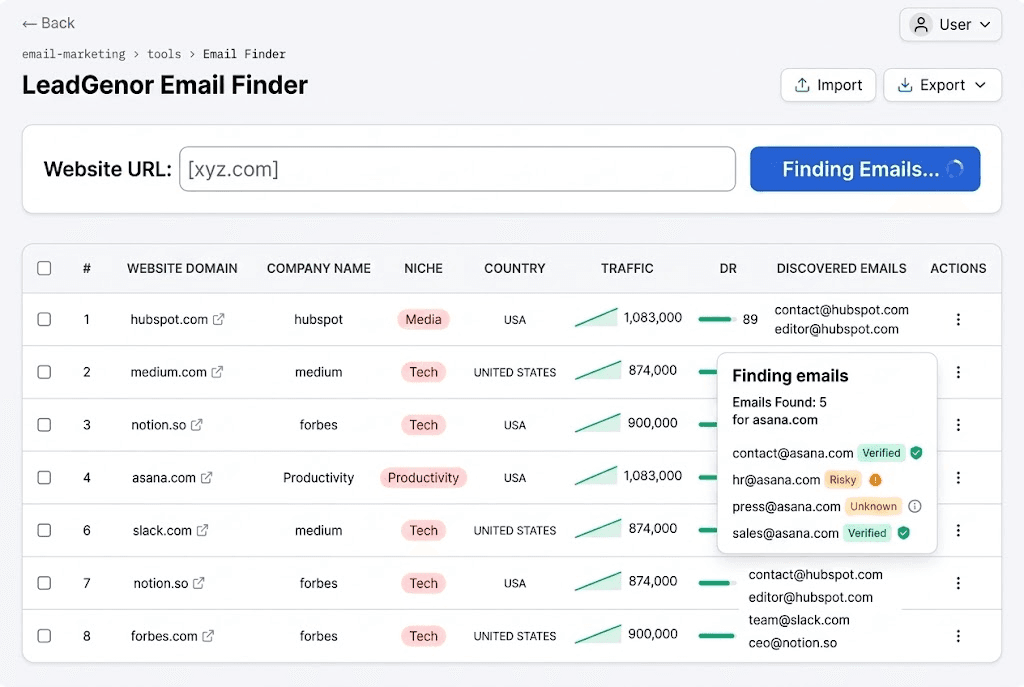Viewport: 1024px width, 687px height.
Task: Open external link icon beside slack.com
Action: tap(202, 530)
